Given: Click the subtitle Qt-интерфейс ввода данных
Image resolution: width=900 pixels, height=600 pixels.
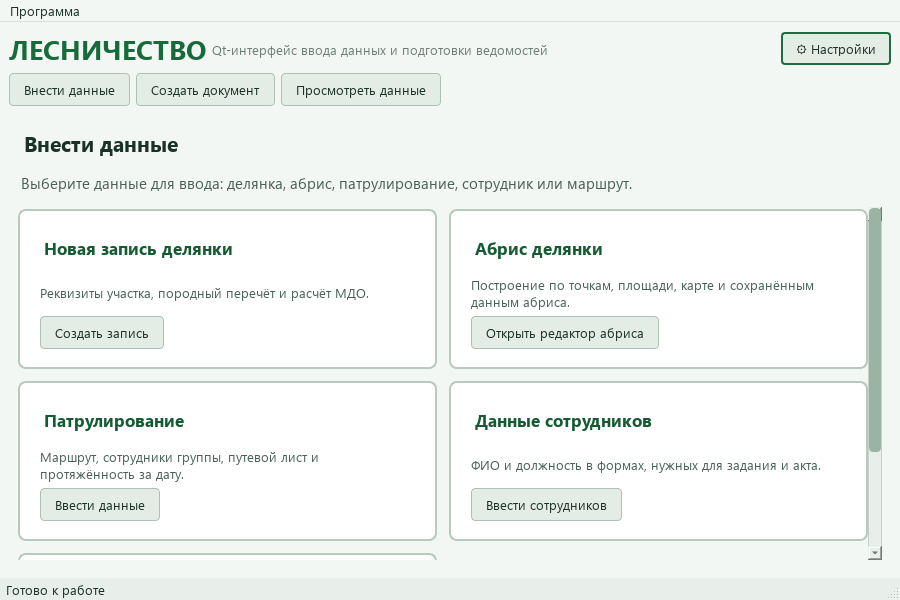Looking at the screenshot, I should (x=379, y=51).
